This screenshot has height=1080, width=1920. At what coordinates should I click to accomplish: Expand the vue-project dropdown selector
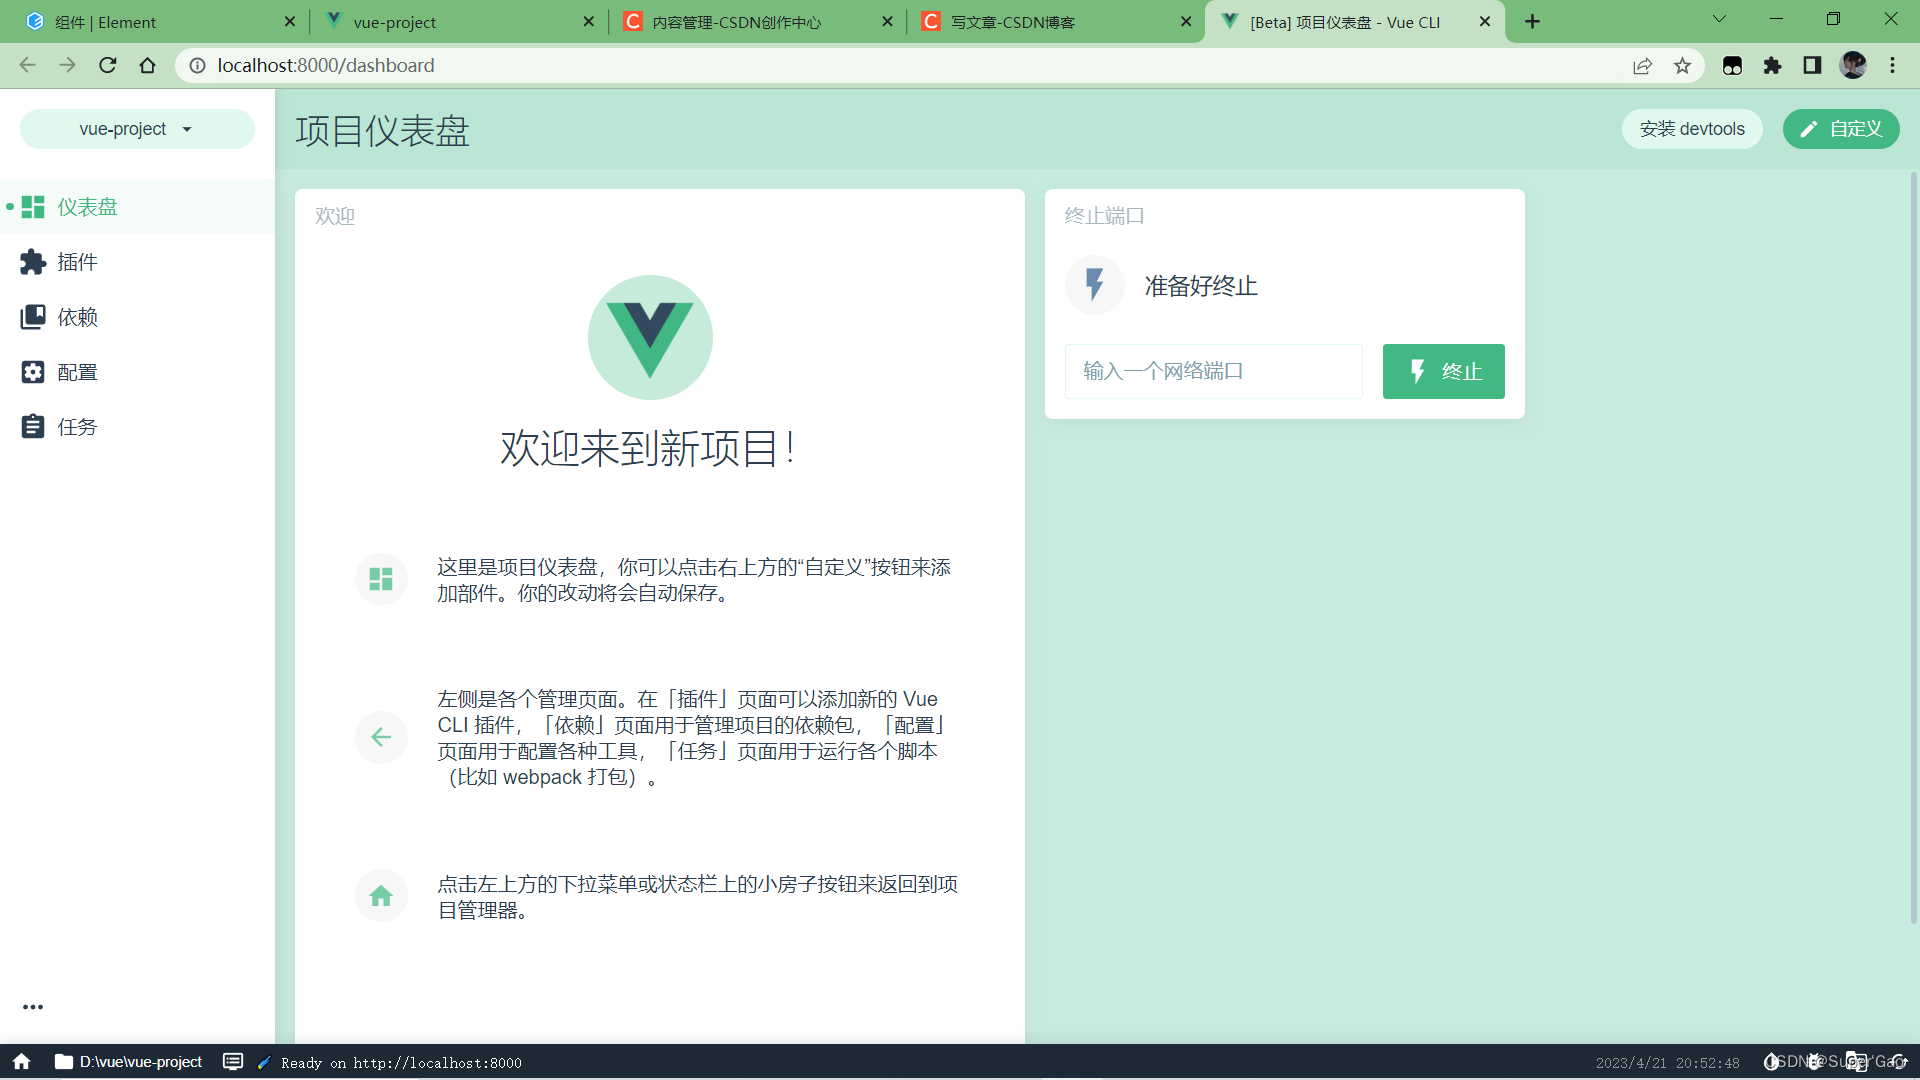(137, 129)
